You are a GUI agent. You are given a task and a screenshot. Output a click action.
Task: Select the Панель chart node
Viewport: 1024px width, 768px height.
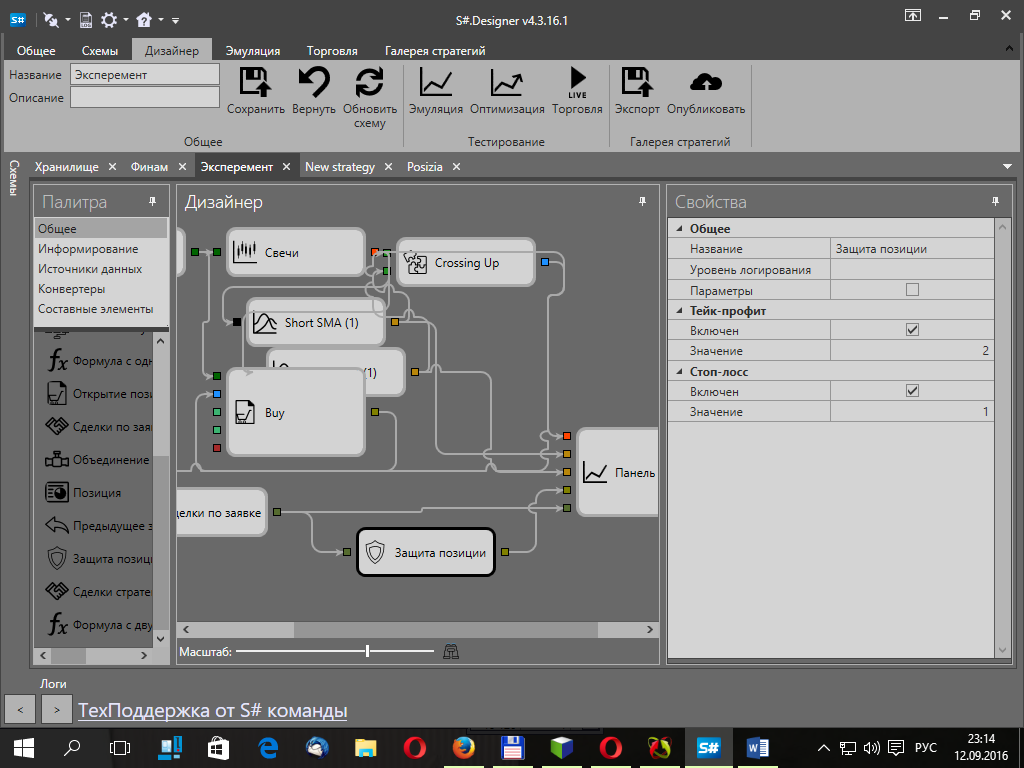click(x=618, y=472)
